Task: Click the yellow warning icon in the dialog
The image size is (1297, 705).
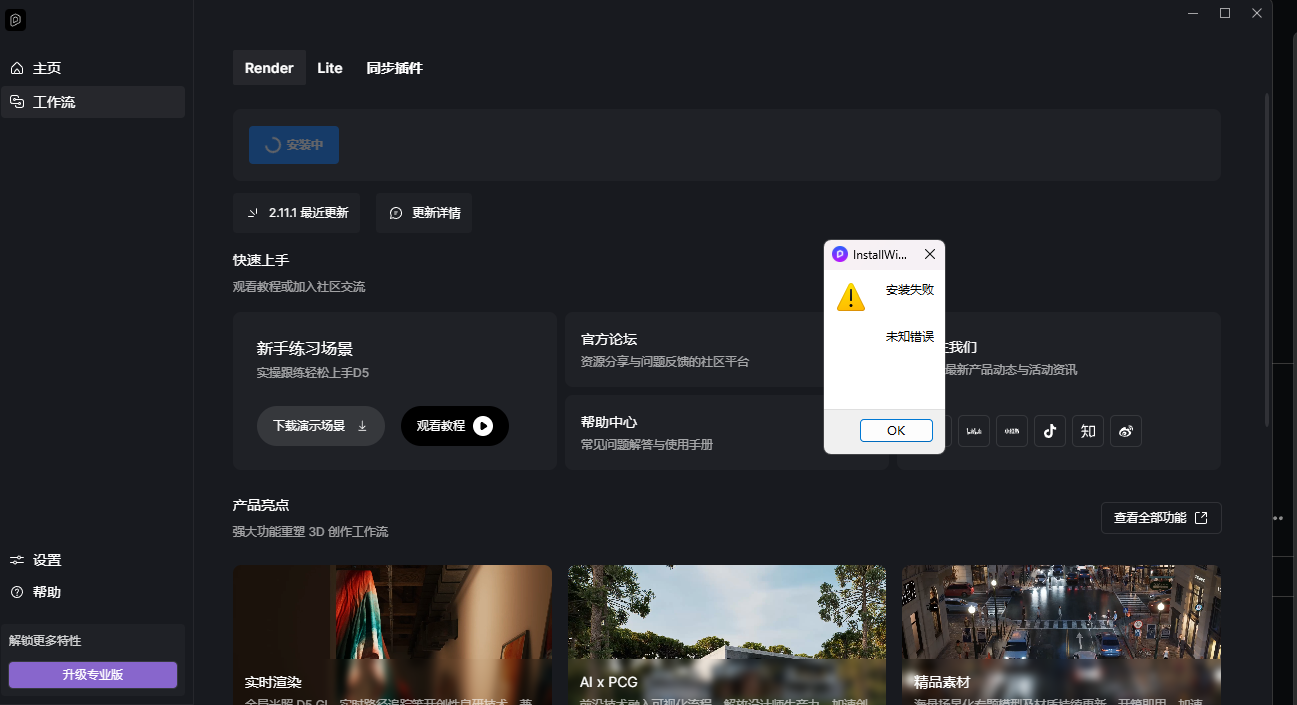Action: tap(850, 297)
